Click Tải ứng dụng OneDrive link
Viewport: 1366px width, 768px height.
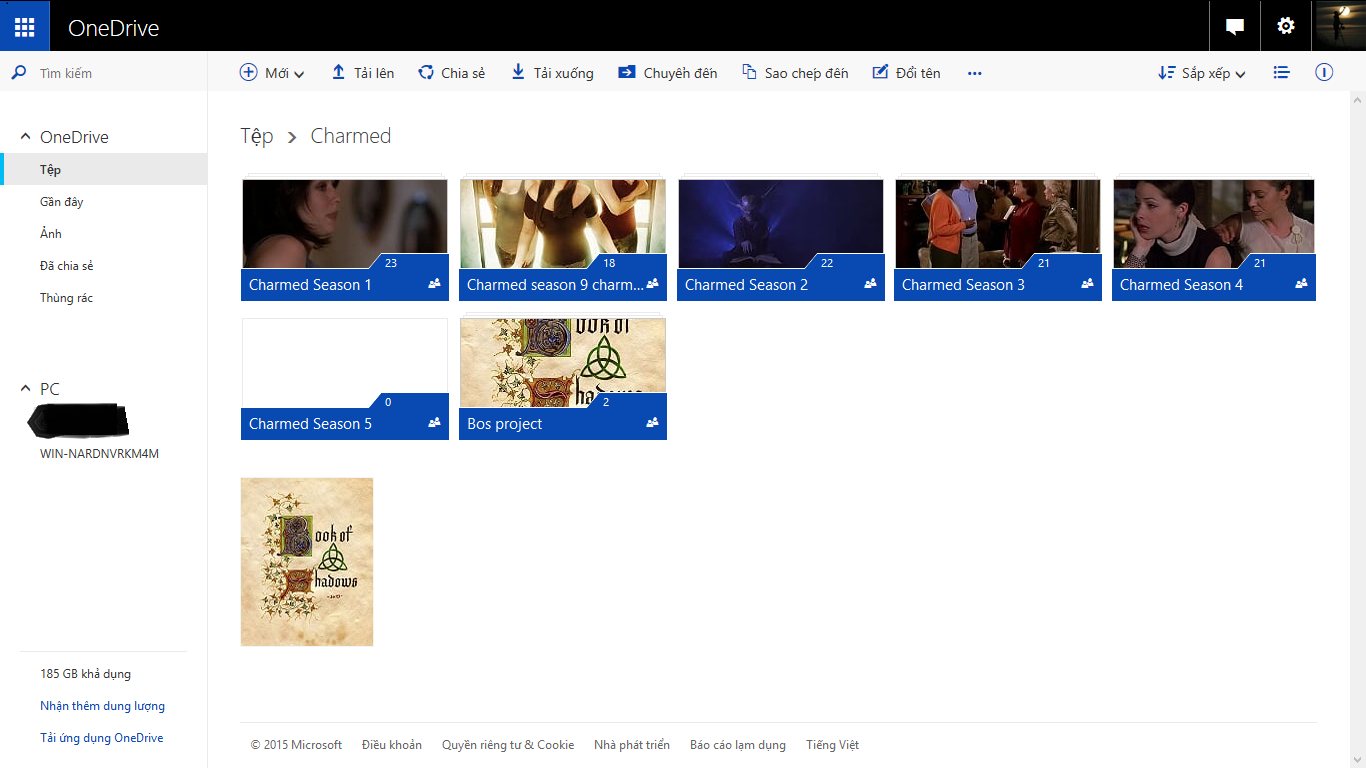(x=101, y=738)
